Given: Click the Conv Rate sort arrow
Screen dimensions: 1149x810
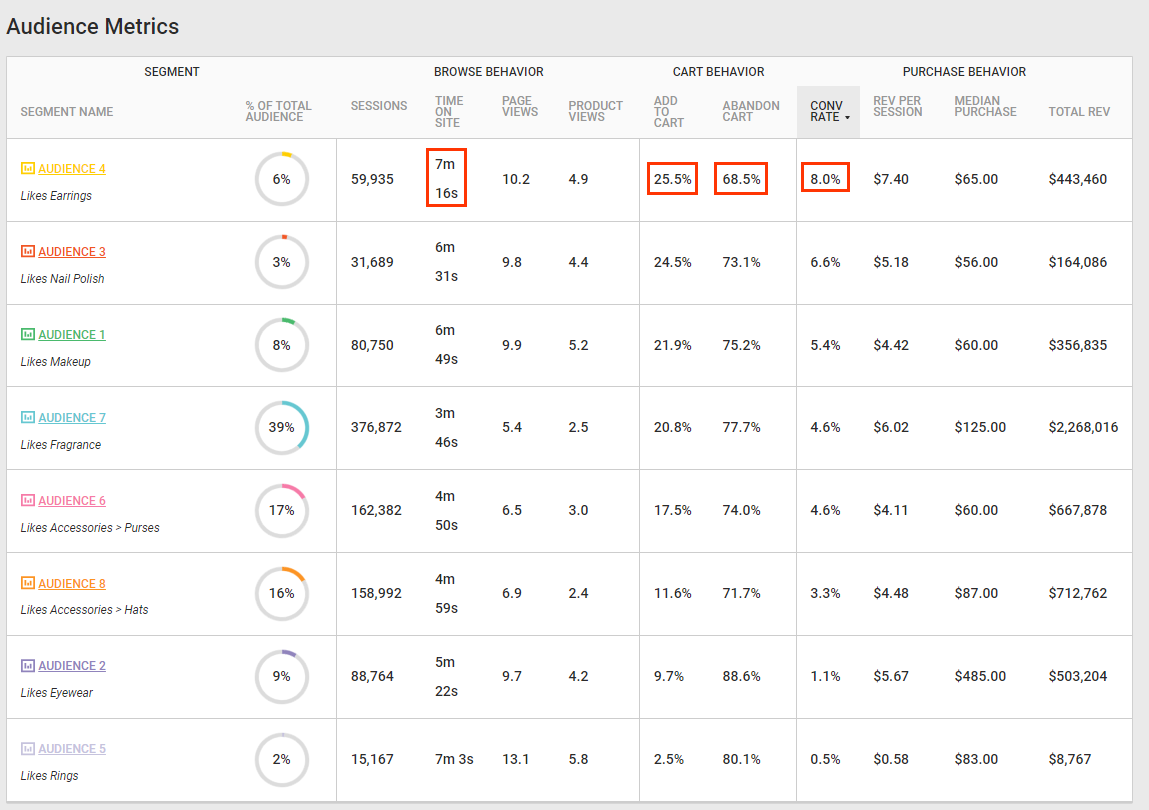Looking at the screenshot, I should 848,118.
